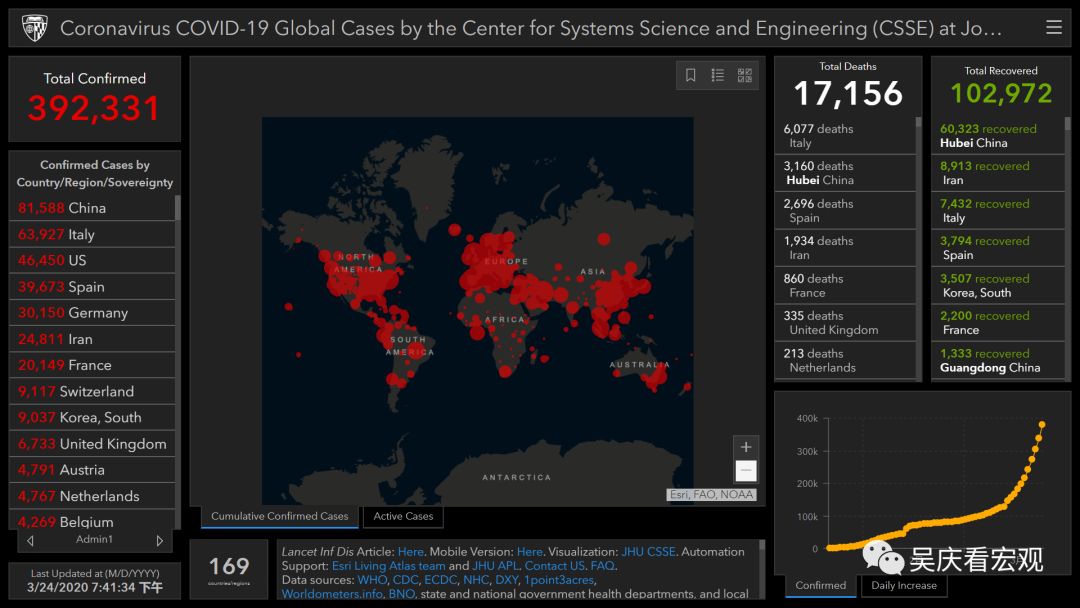Open the hamburger menu in the header
This screenshot has width=1080, height=608.
(1053, 28)
